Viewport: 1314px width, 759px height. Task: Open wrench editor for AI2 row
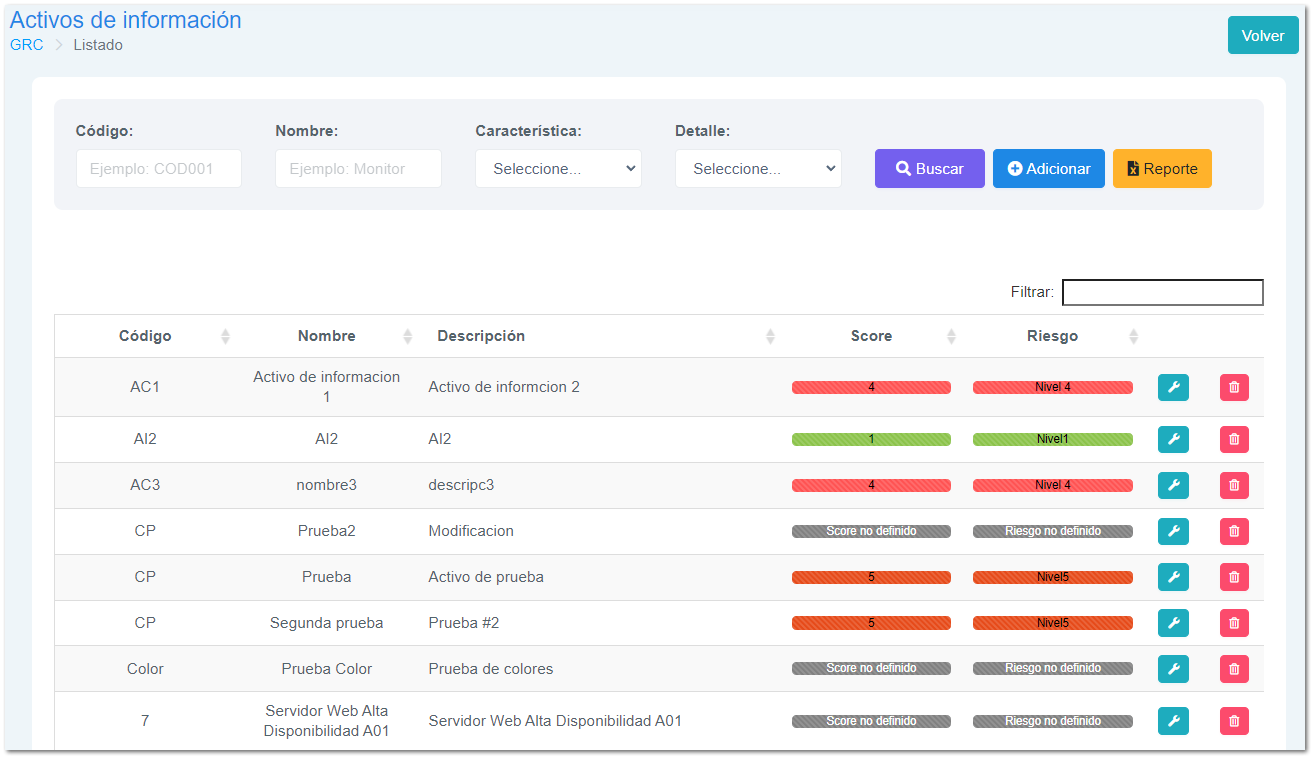coord(1173,439)
